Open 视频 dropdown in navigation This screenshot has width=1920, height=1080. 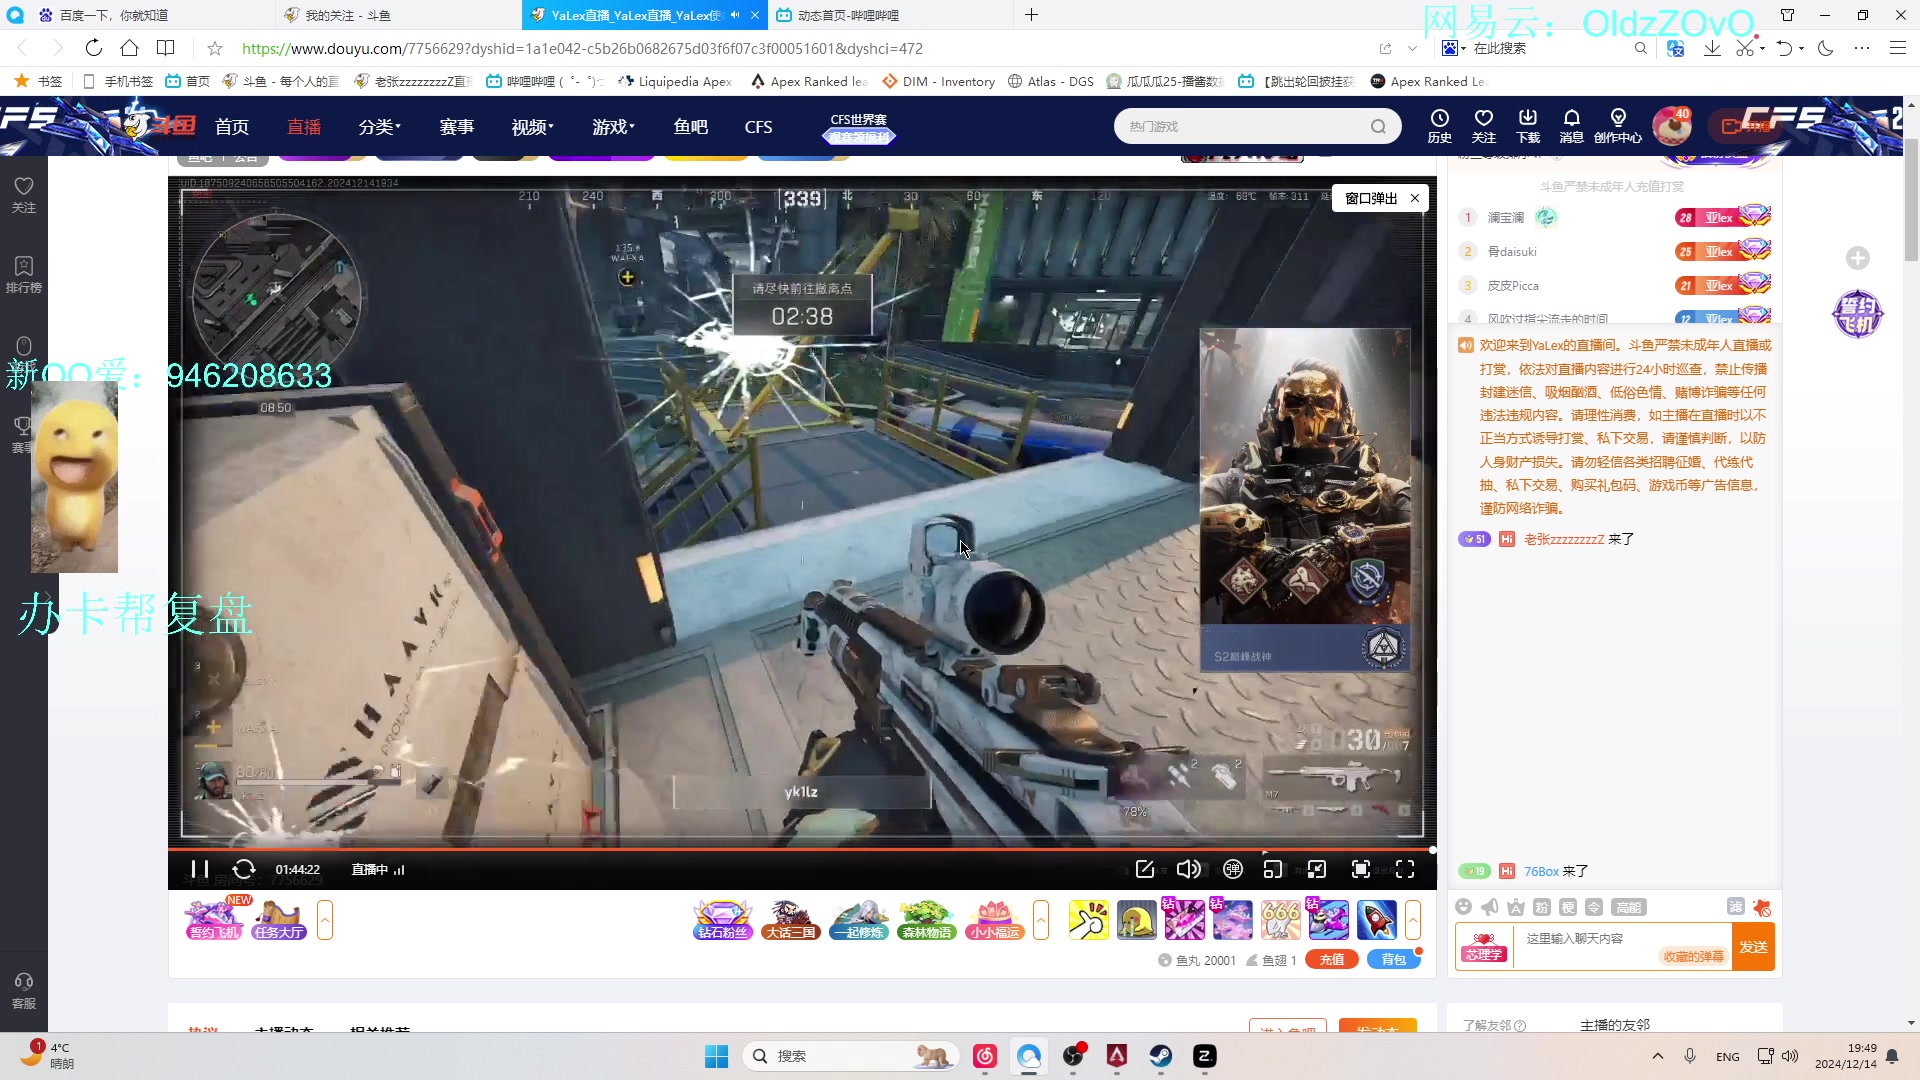click(533, 127)
